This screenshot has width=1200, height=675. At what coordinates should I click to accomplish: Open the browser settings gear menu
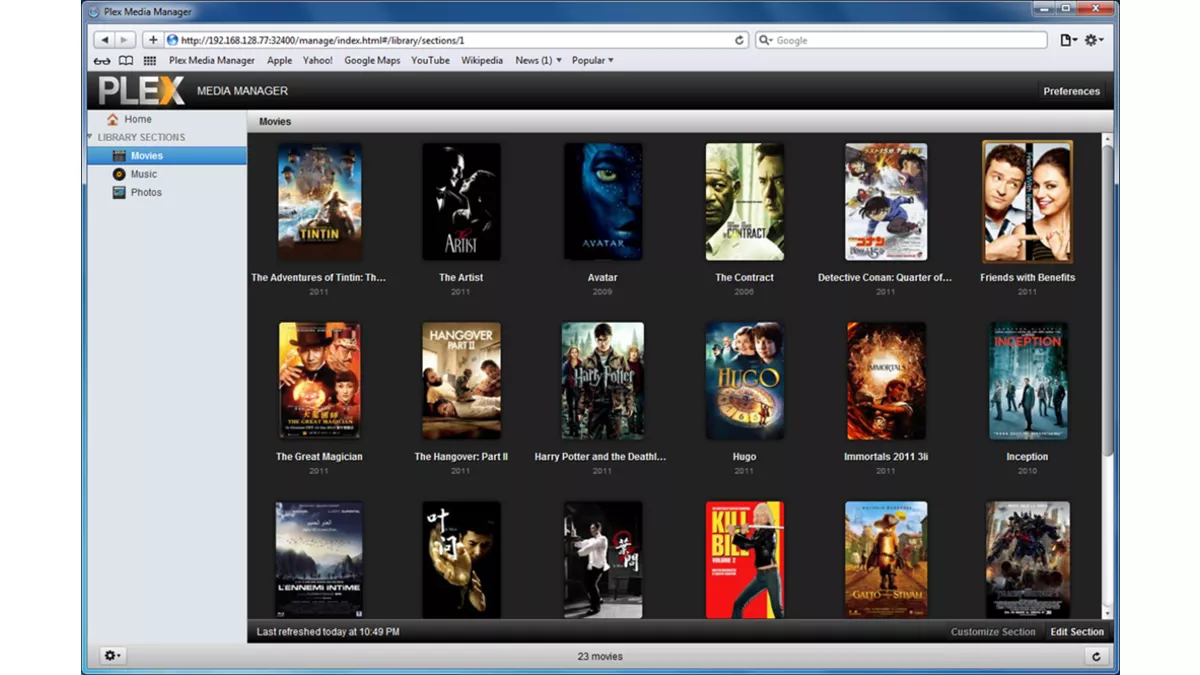[1094, 40]
